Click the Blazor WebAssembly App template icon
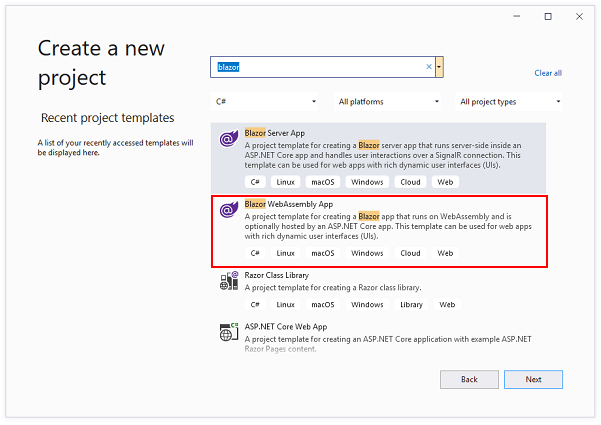This screenshot has width=601, height=425. [229, 210]
